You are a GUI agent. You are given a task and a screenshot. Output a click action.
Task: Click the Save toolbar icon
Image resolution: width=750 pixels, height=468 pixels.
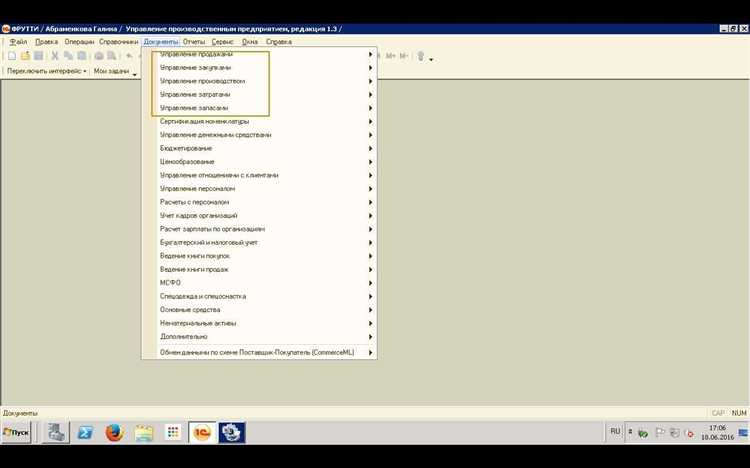39,56
